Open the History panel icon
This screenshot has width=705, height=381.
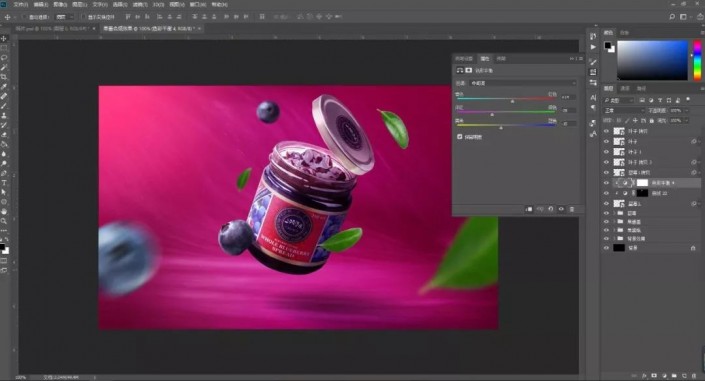[x=593, y=36]
